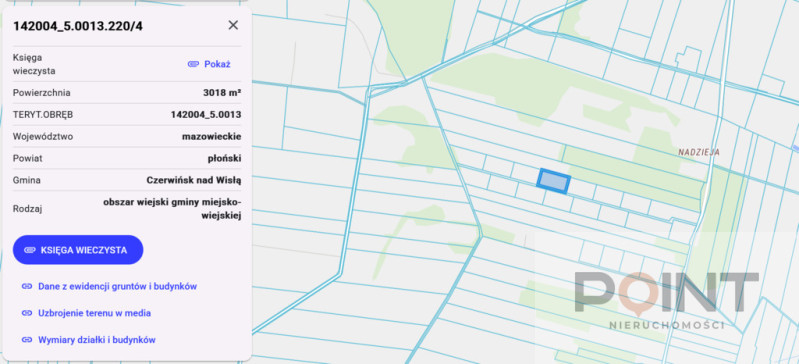Image resolution: width=799 pixels, height=364 pixels.
Task: Click the icon beside Dane z ewidencji gruntów
Action: tap(26, 287)
